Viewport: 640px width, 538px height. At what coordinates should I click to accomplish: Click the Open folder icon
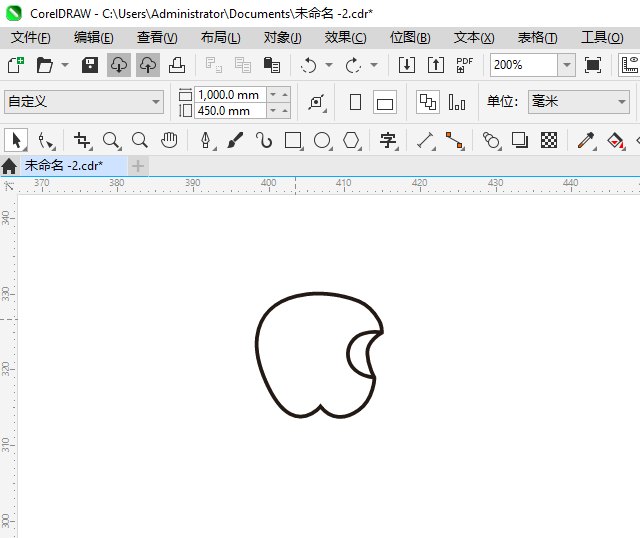(44, 65)
